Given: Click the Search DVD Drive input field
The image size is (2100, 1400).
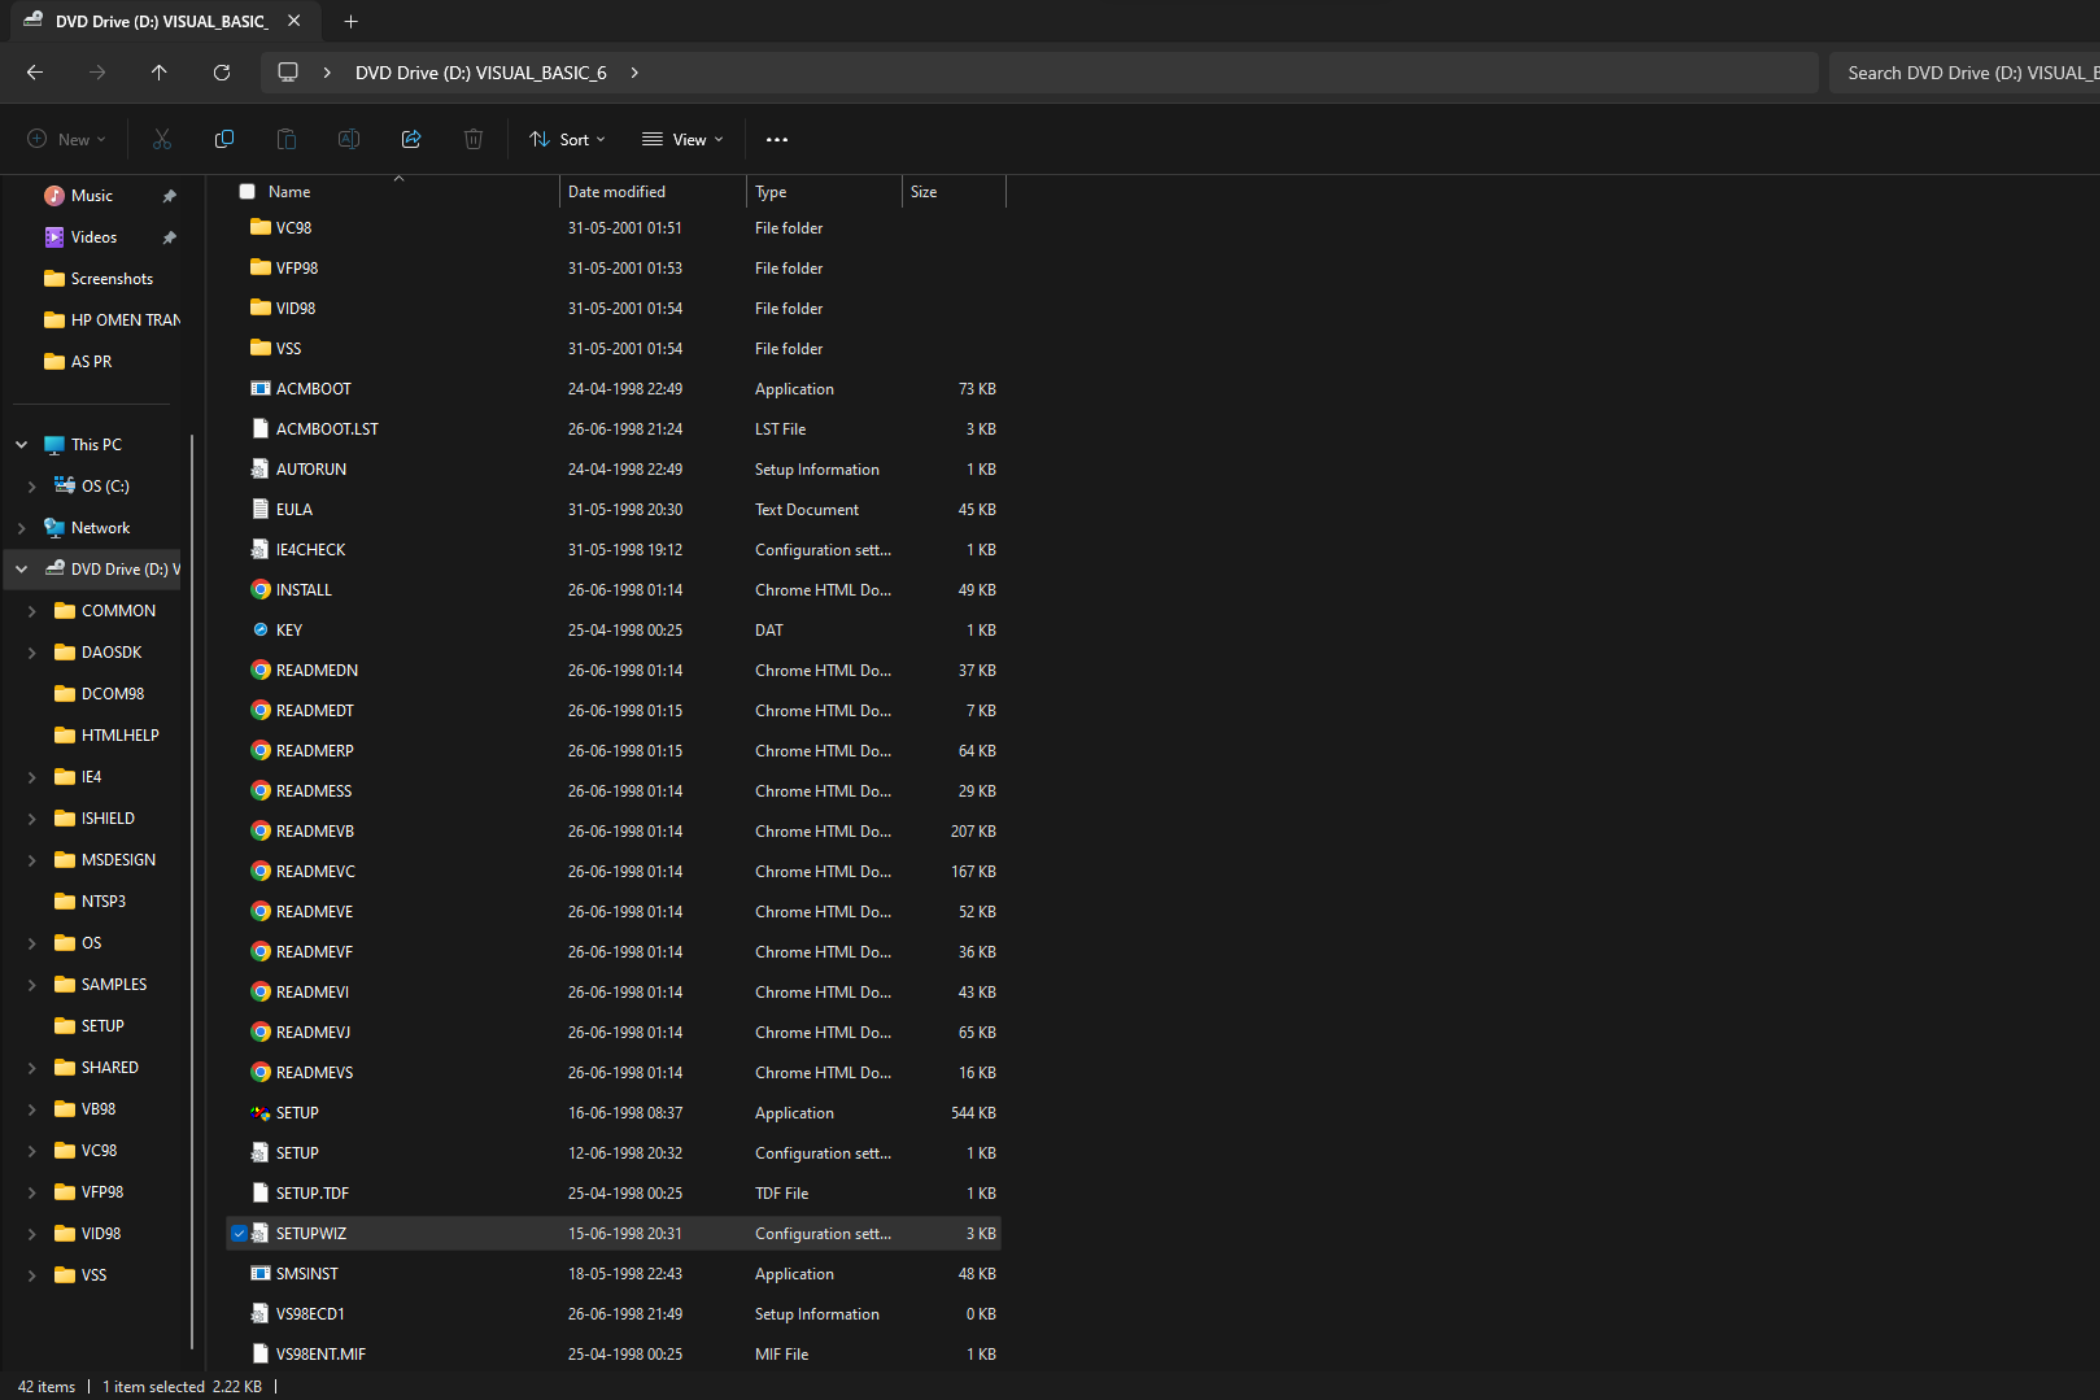Looking at the screenshot, I should pos(1964,72).
